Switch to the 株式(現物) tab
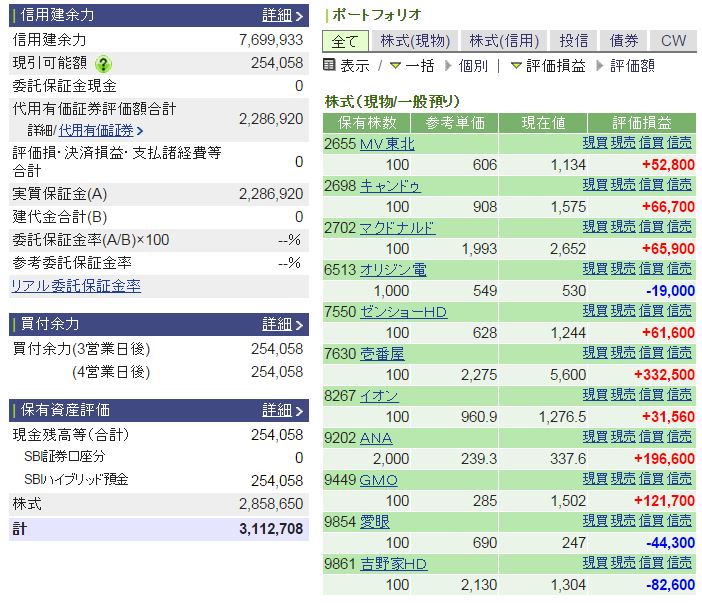702x606 pixels. 415,41
